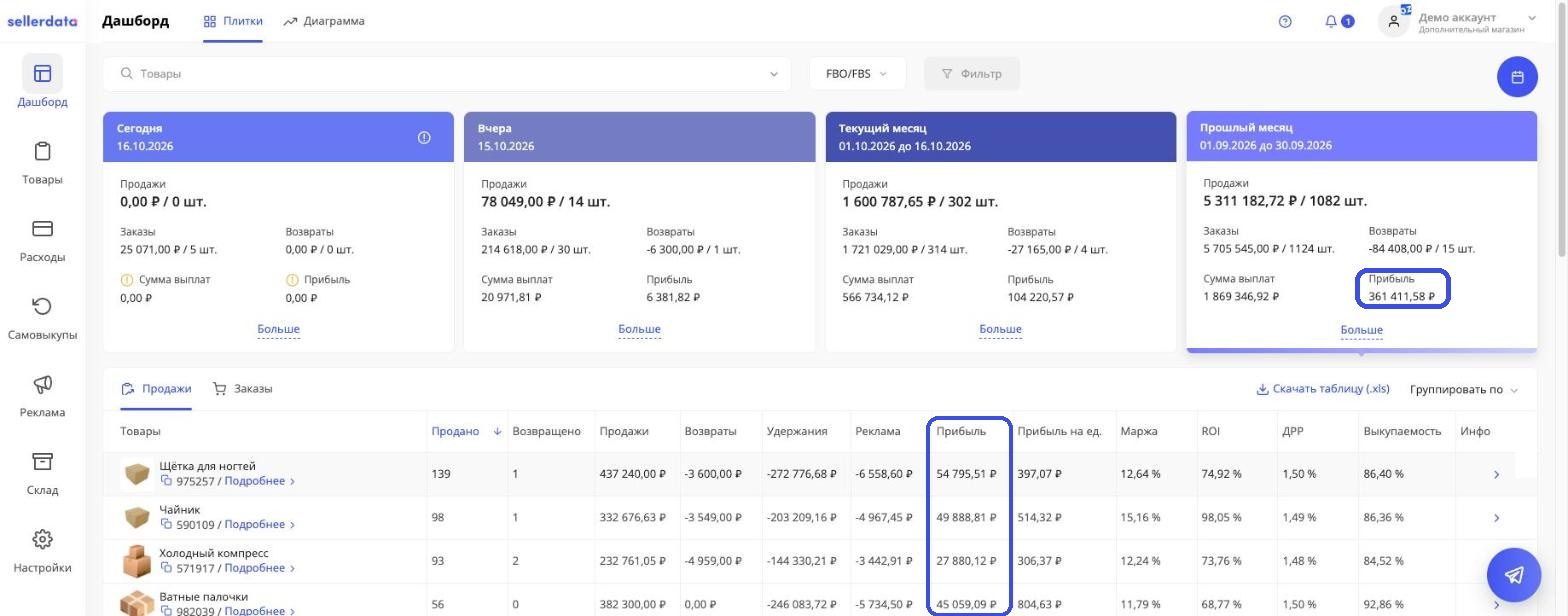Click the Возвращено column header
1568x616 pixels.
coord(546,431)
